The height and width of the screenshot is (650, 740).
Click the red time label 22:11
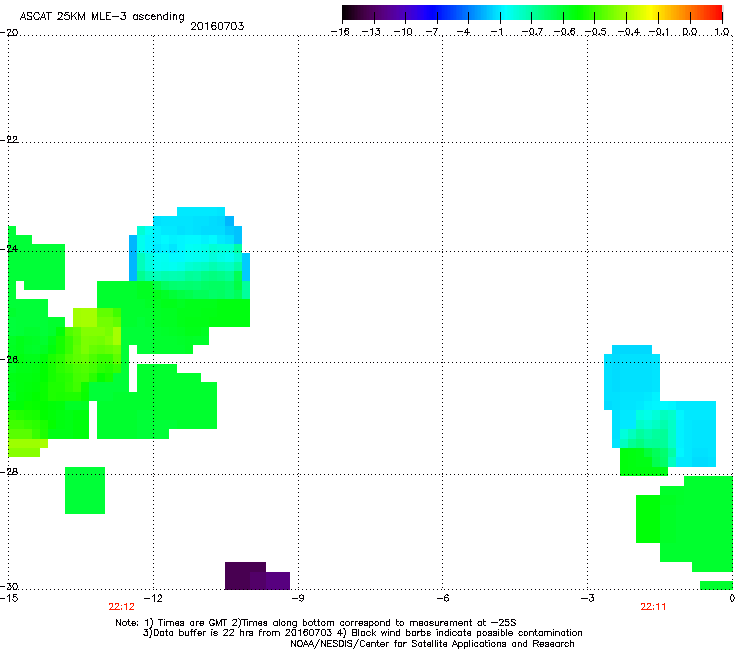click(653, 607)
